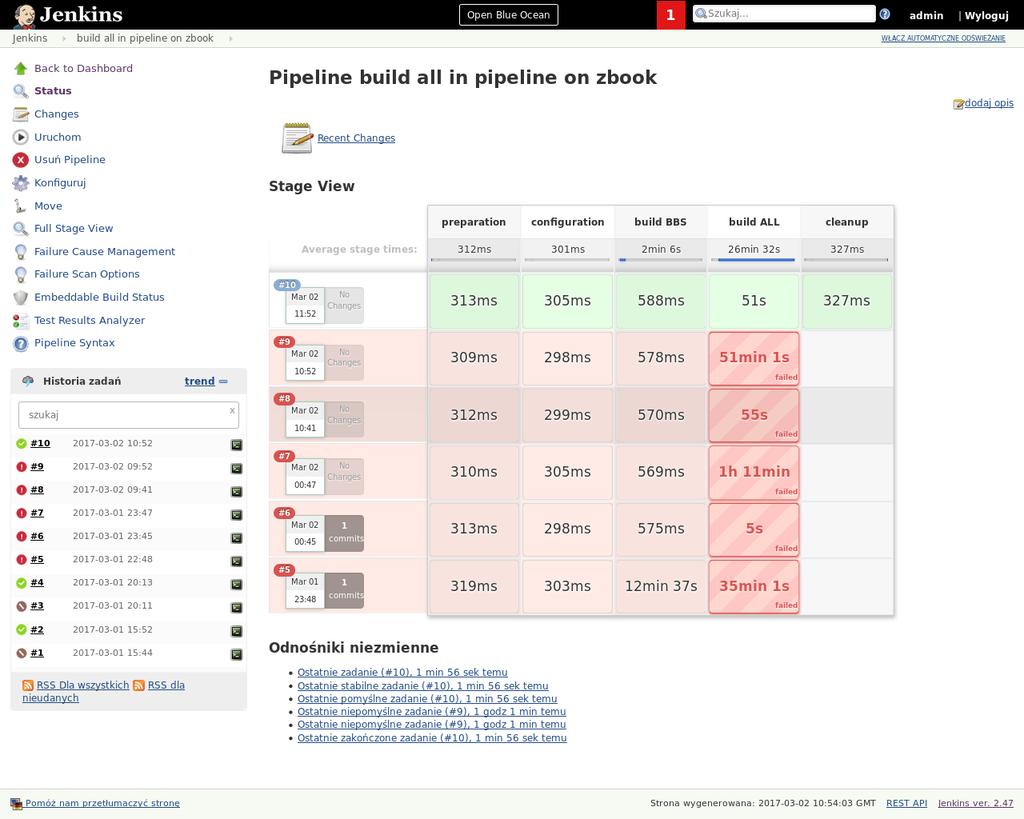Image resolution: width=1024 pixels, height=819 pixels.
Task: Collapse the trend build history toggle
Action: point(223,381)
